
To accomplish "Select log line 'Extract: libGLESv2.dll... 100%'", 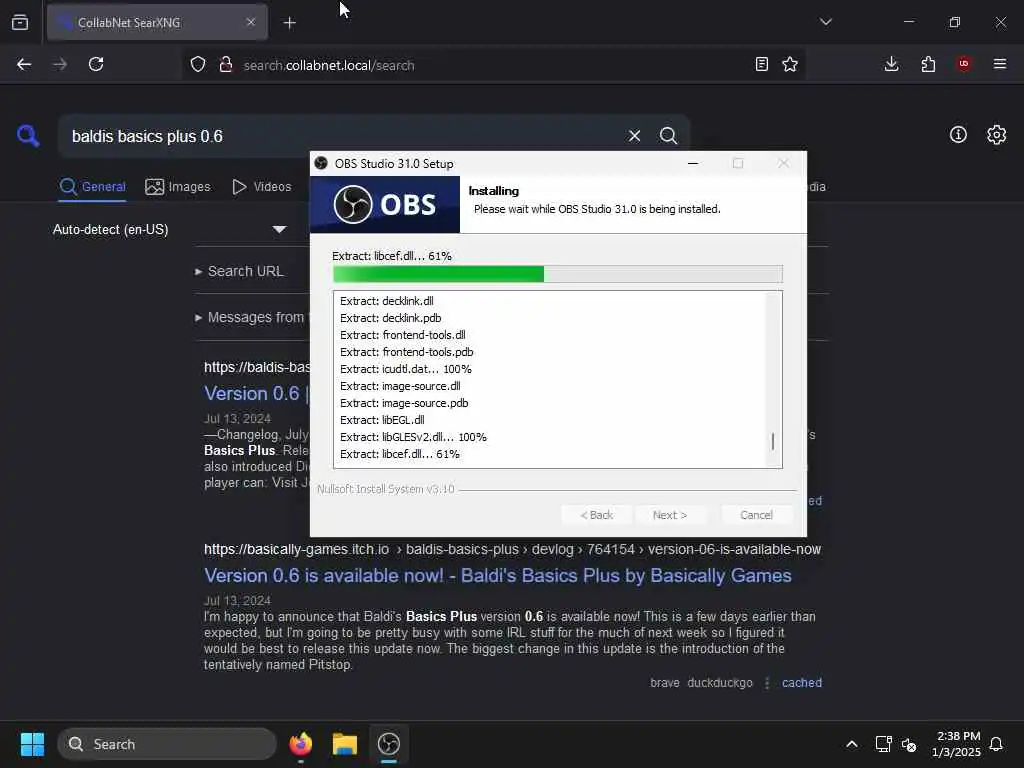I will [413, 436].
